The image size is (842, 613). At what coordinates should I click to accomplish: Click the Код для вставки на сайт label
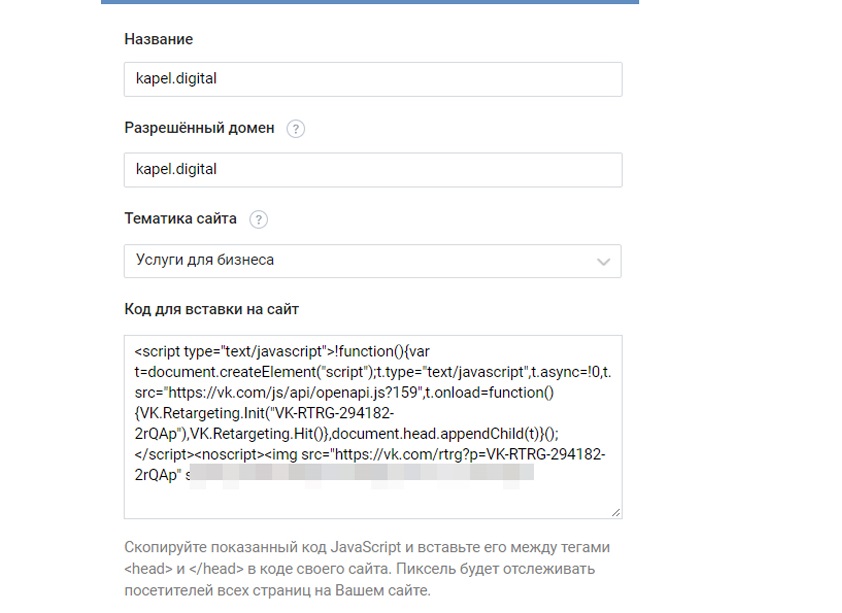(x=211, y=309)
